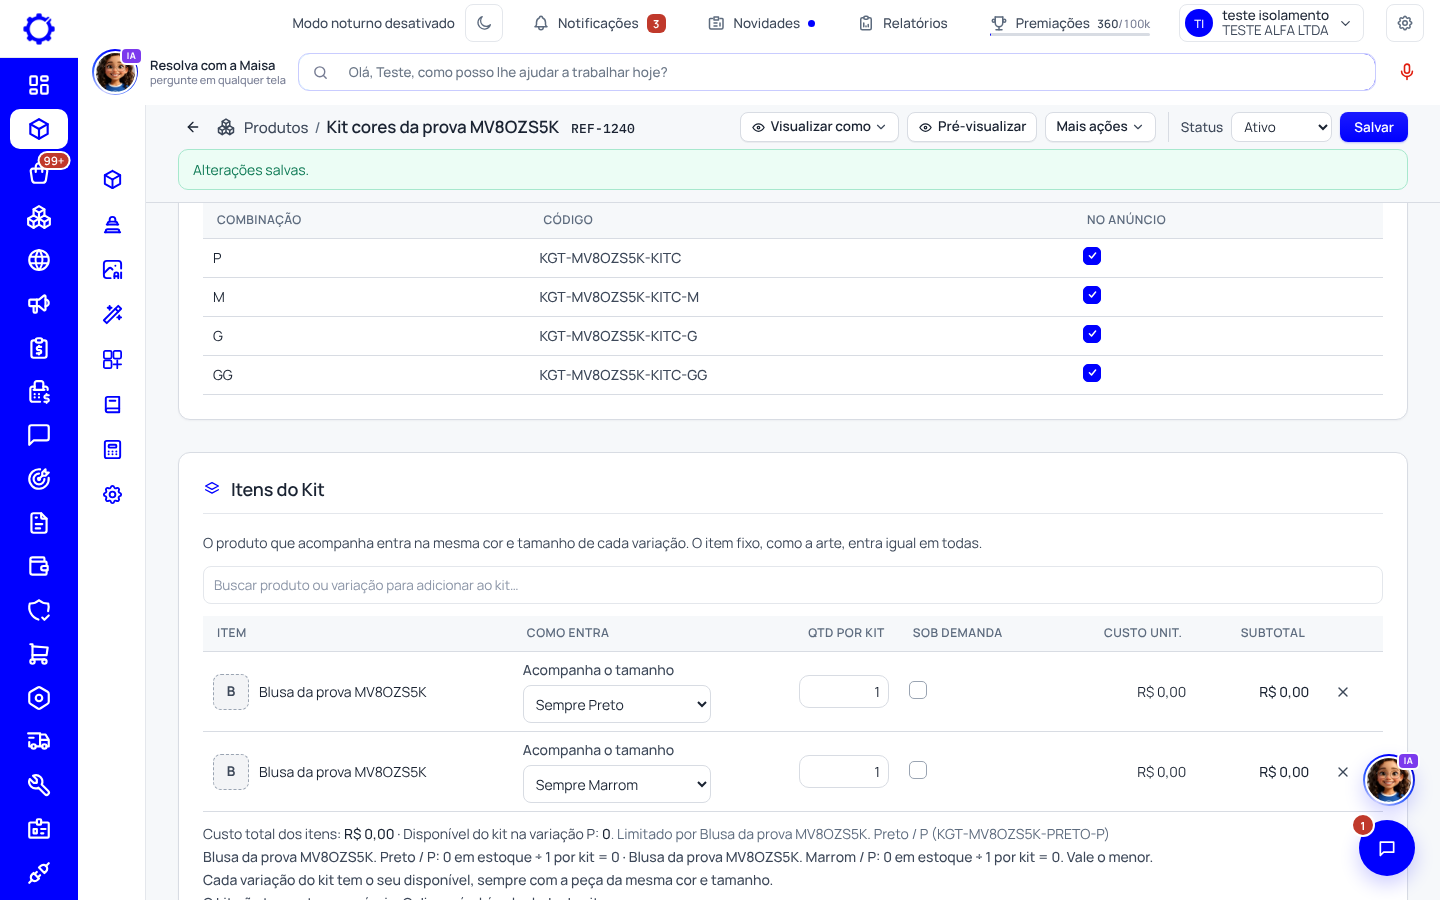Open Notificações in the top bar
This screenshot has height=900, width=1440.
(x=599, y=23)
